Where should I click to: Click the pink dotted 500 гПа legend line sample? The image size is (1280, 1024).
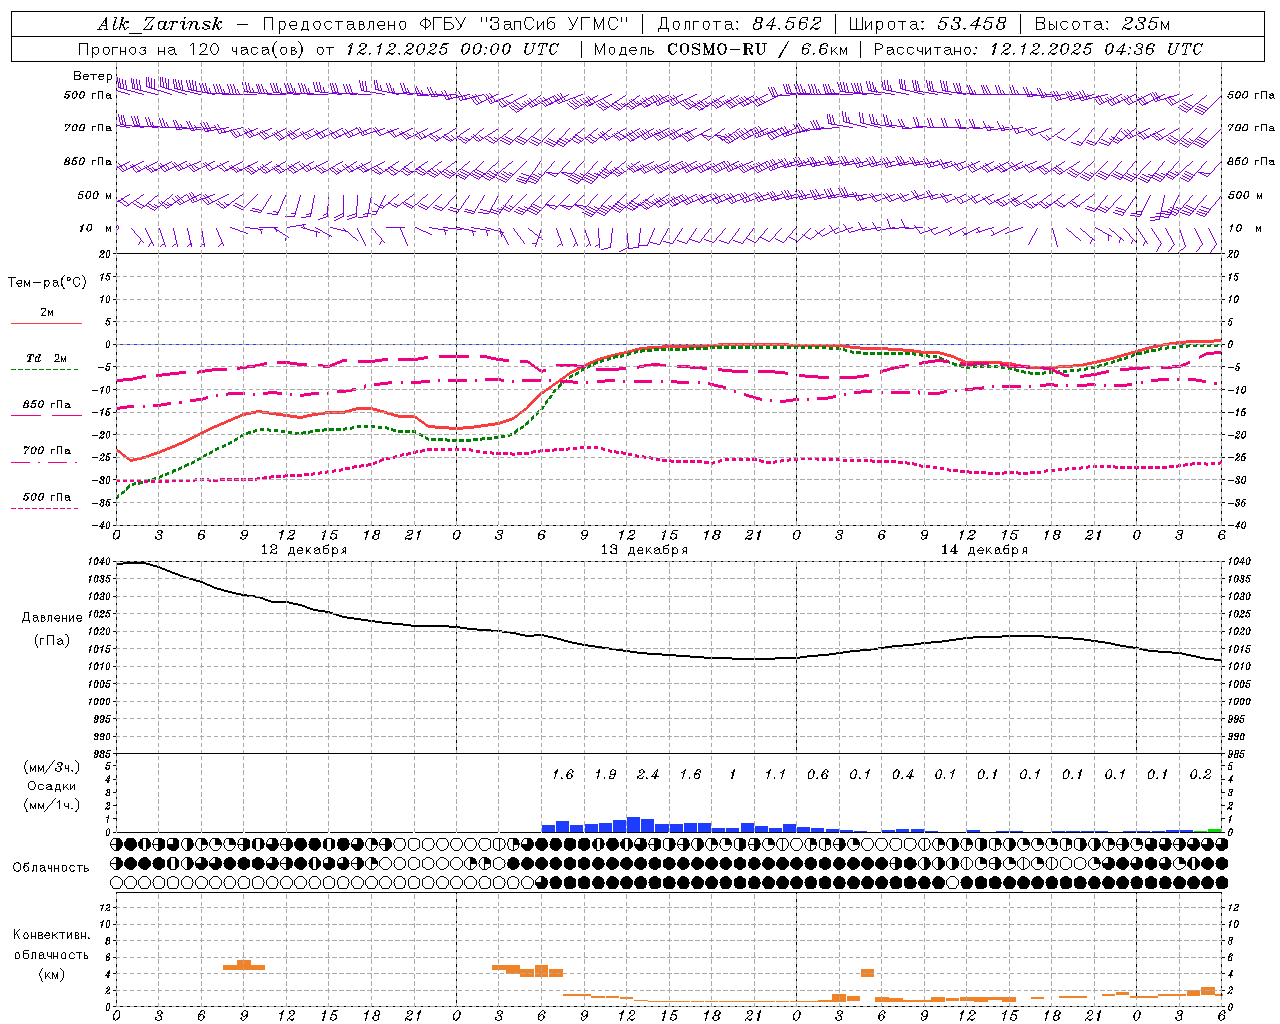point(44,508)
